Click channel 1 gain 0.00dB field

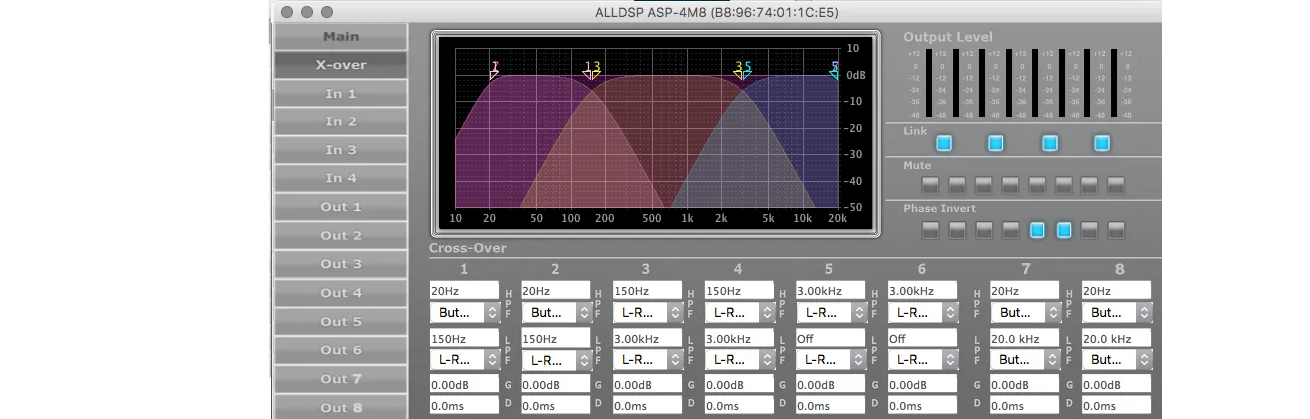[x=464, y=384]
